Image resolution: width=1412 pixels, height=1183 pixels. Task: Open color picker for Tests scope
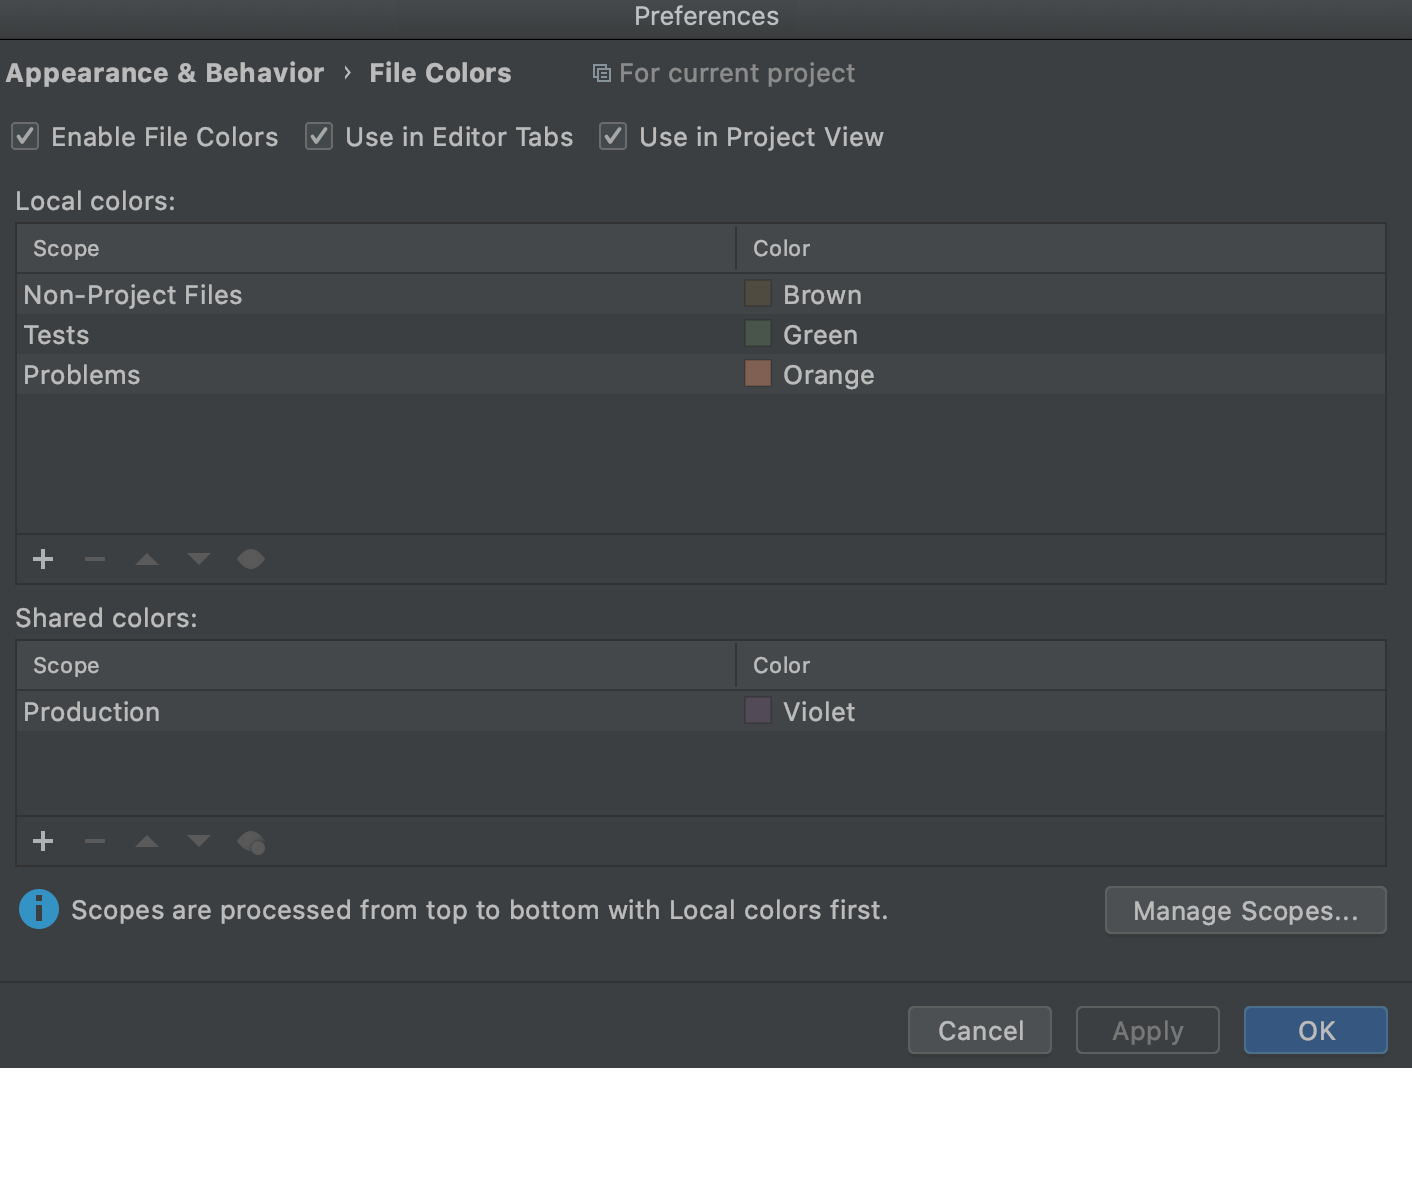pyautogui.click(x=757, y=333)
